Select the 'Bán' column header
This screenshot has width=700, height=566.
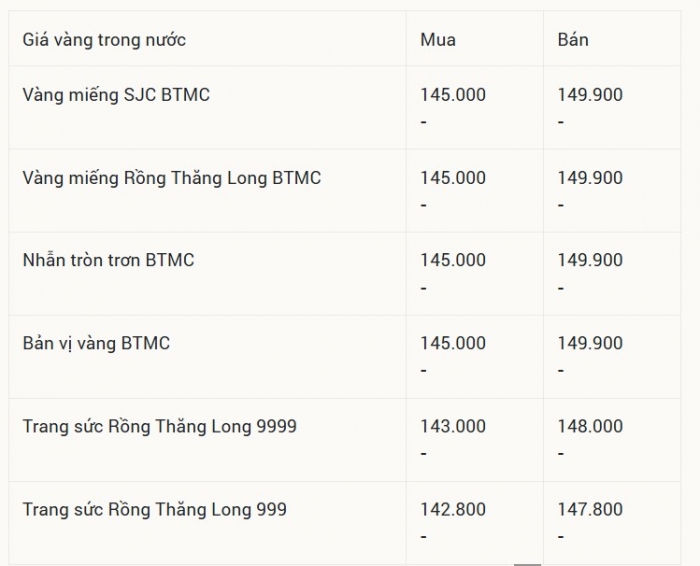[573, 40]
